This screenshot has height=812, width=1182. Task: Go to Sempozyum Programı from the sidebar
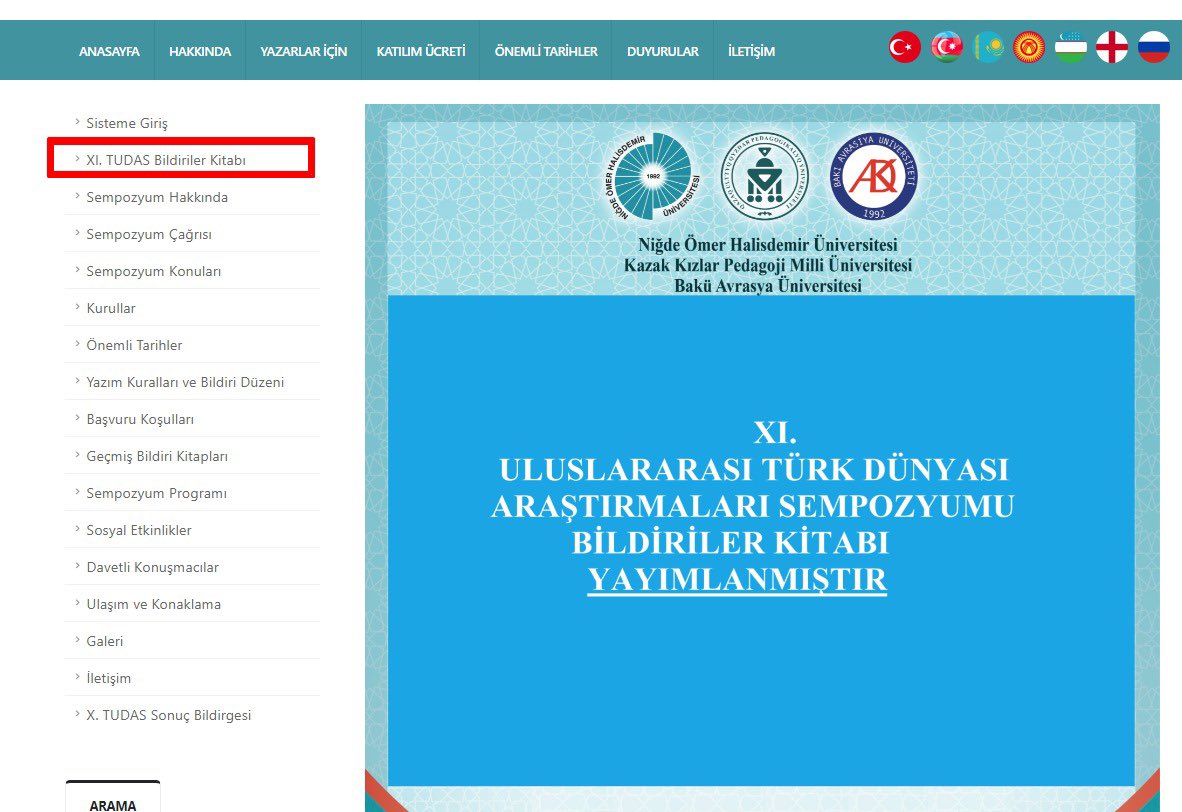coord(158,492)
